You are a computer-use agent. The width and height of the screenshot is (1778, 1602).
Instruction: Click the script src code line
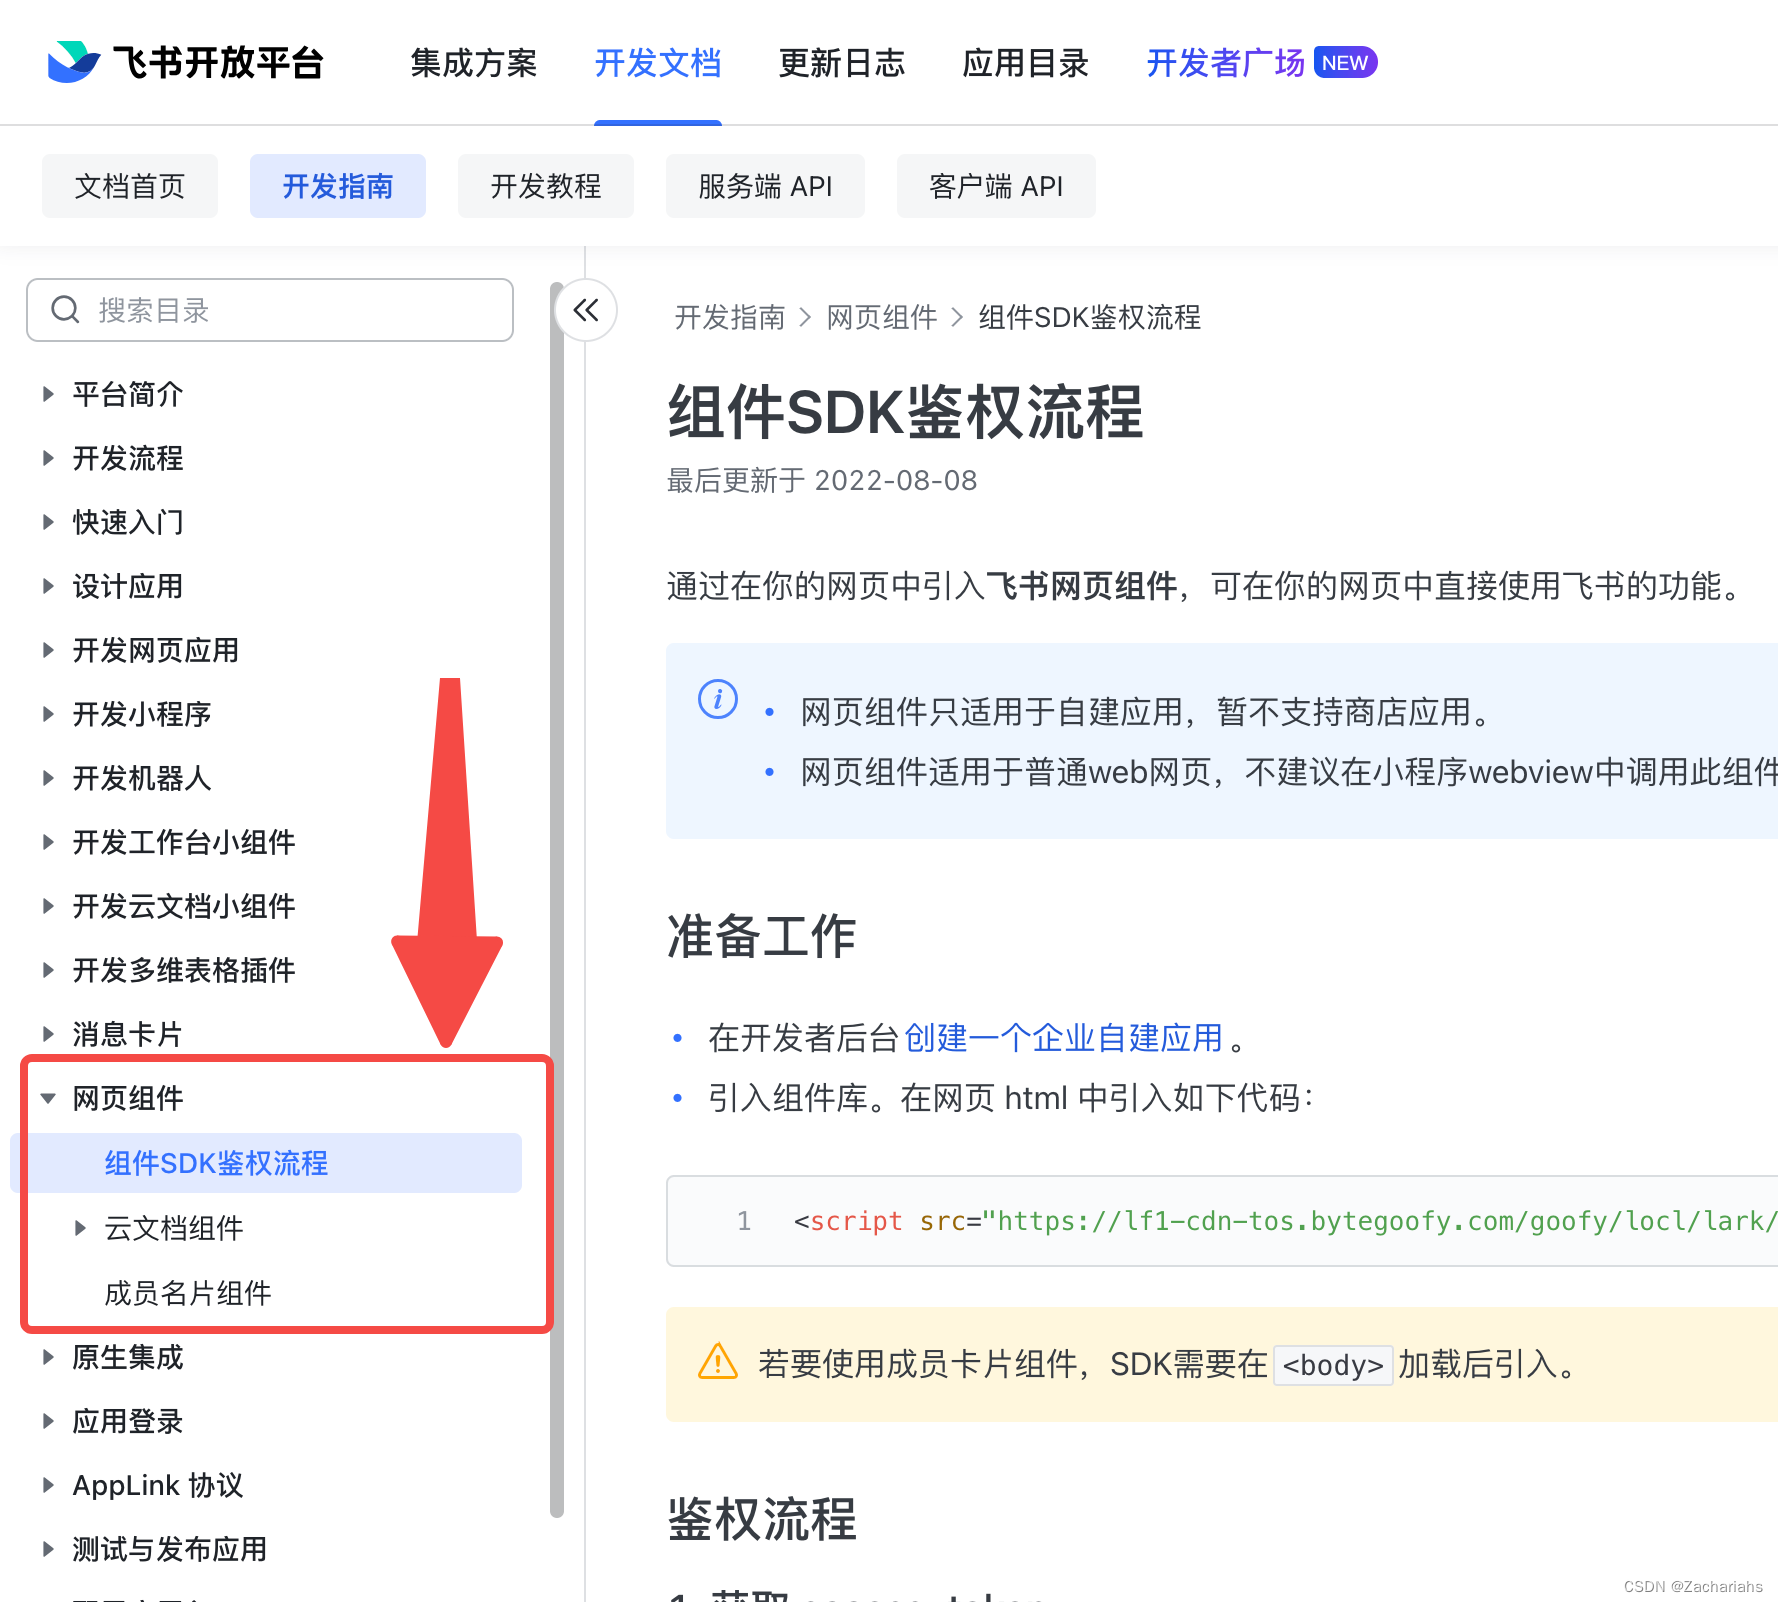[x=1285, y=1221]
